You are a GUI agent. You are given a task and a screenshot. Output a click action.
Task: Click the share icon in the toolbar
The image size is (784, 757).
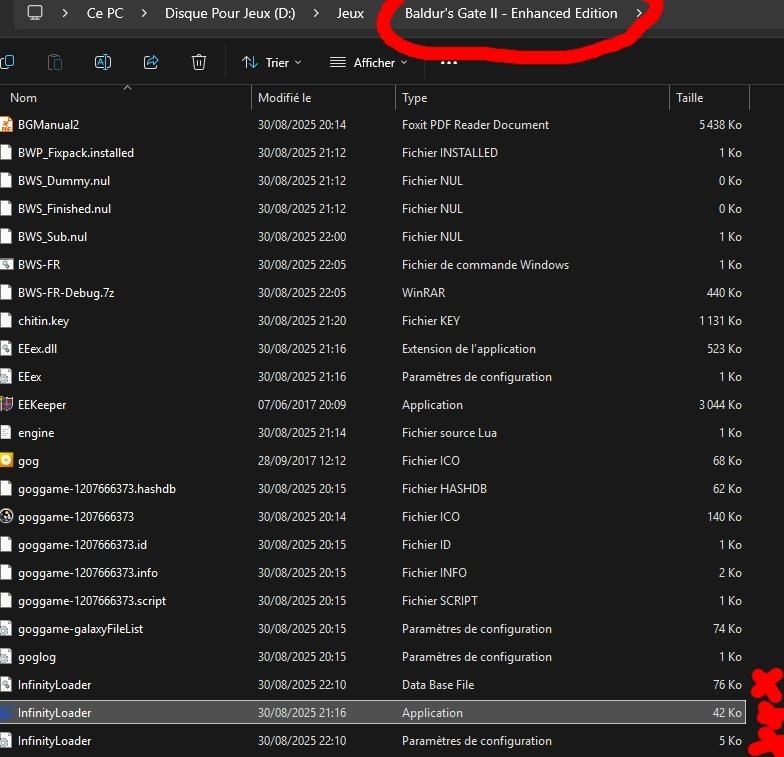point(151,62)
